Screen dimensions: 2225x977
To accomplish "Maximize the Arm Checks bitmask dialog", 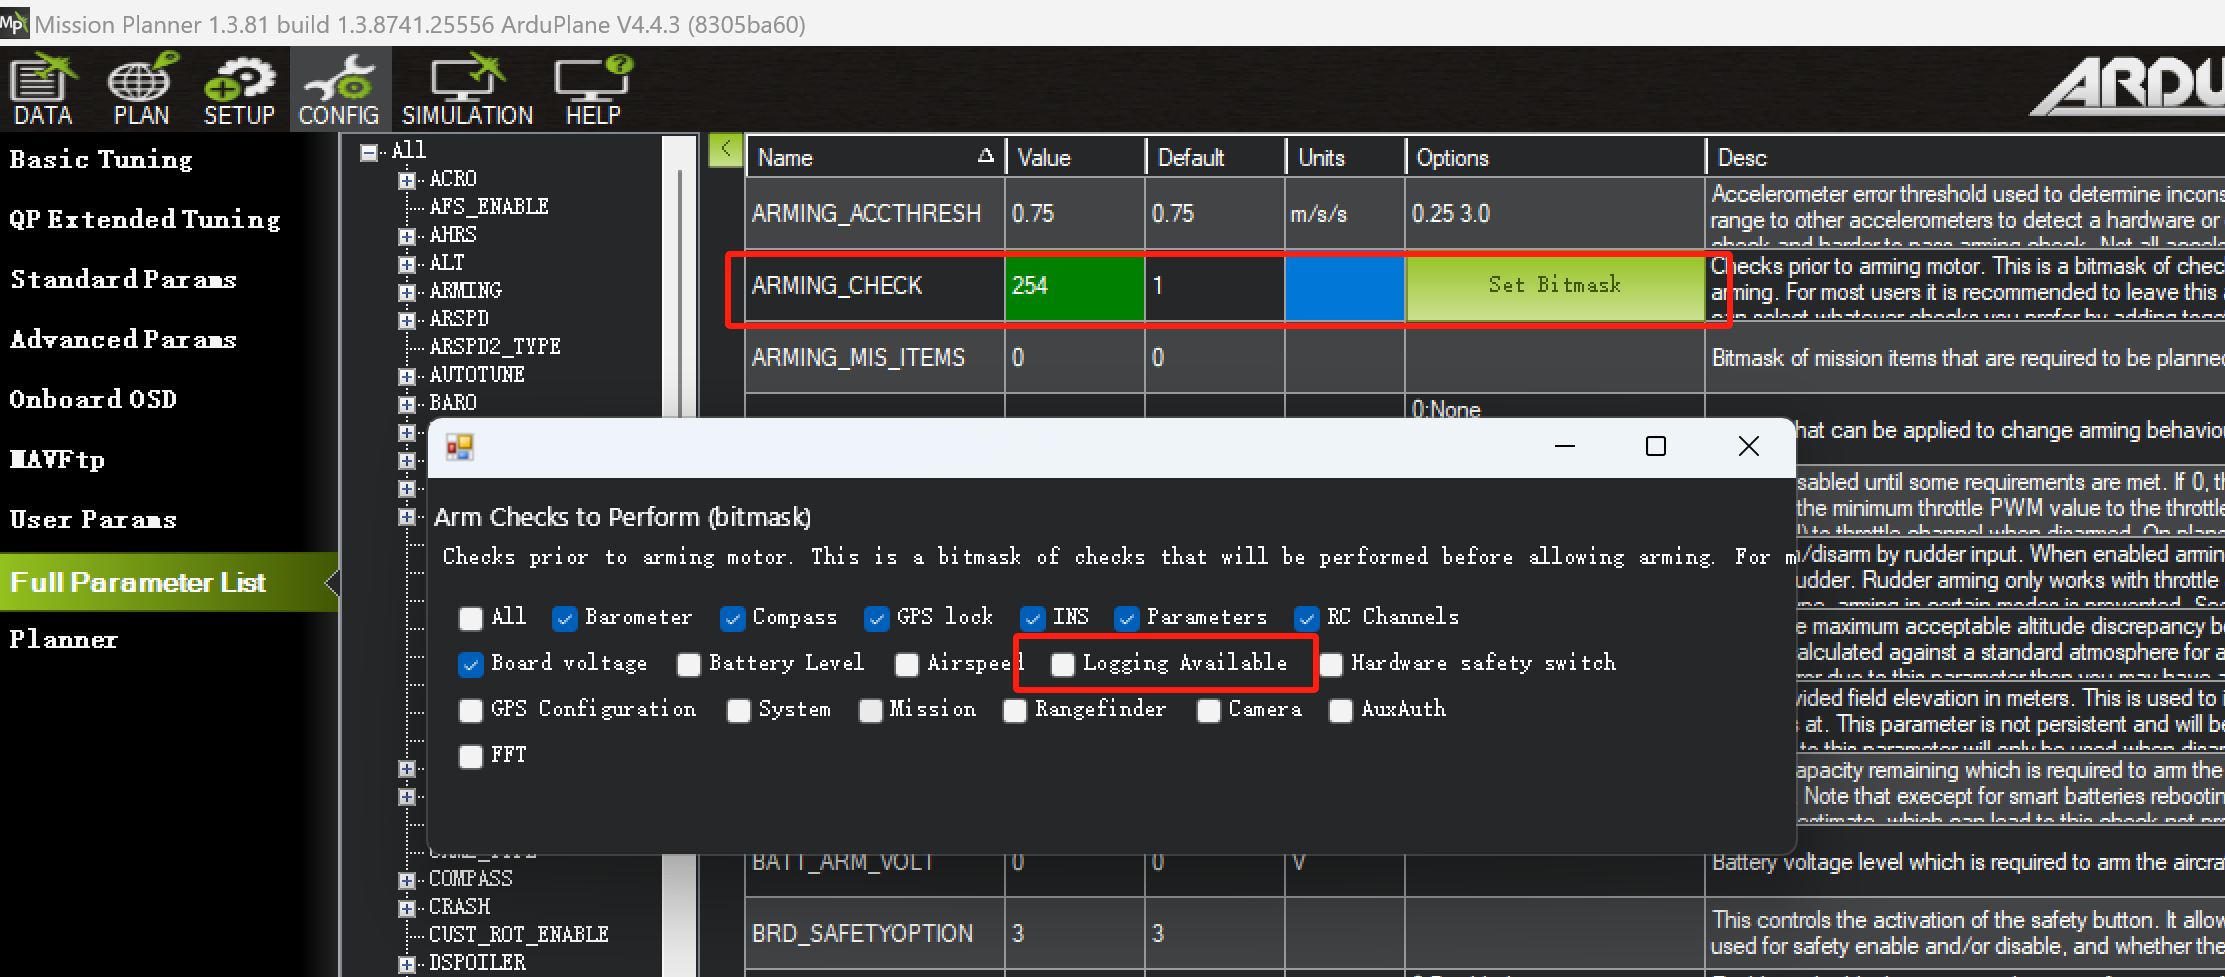I will click(x=1656, y=446).
